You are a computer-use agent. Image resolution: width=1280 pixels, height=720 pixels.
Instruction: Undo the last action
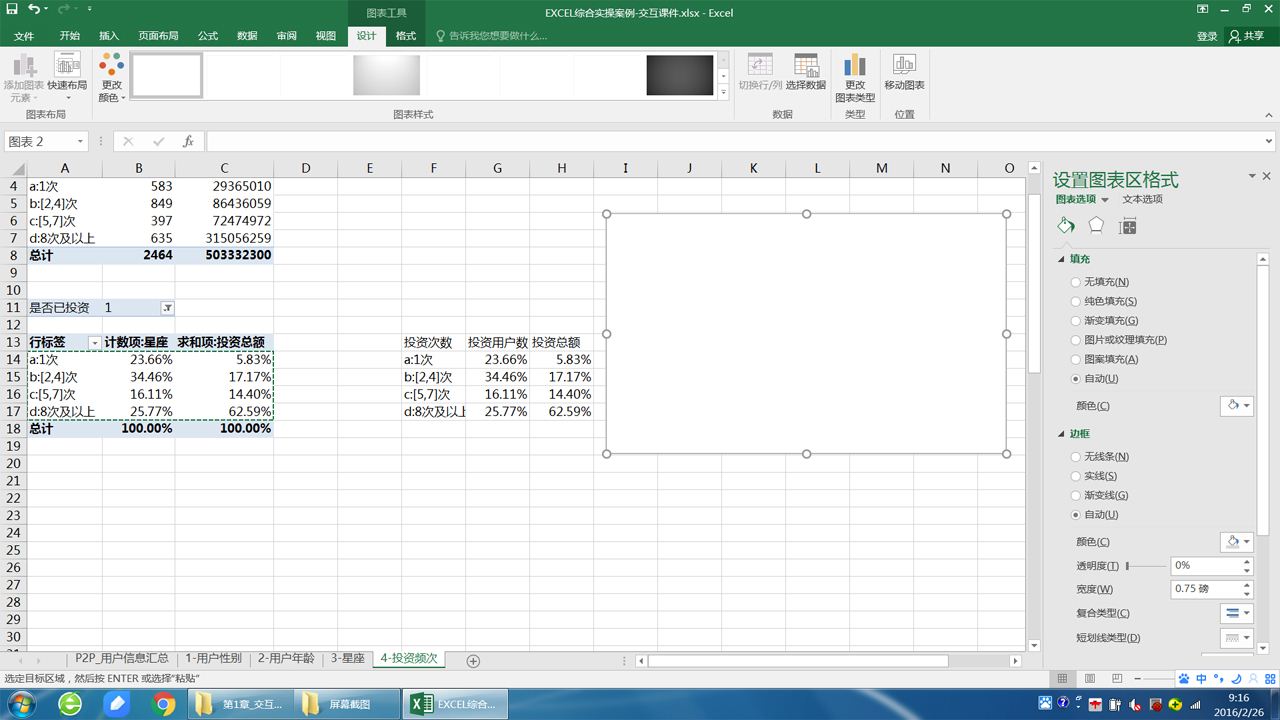(34, 9)
